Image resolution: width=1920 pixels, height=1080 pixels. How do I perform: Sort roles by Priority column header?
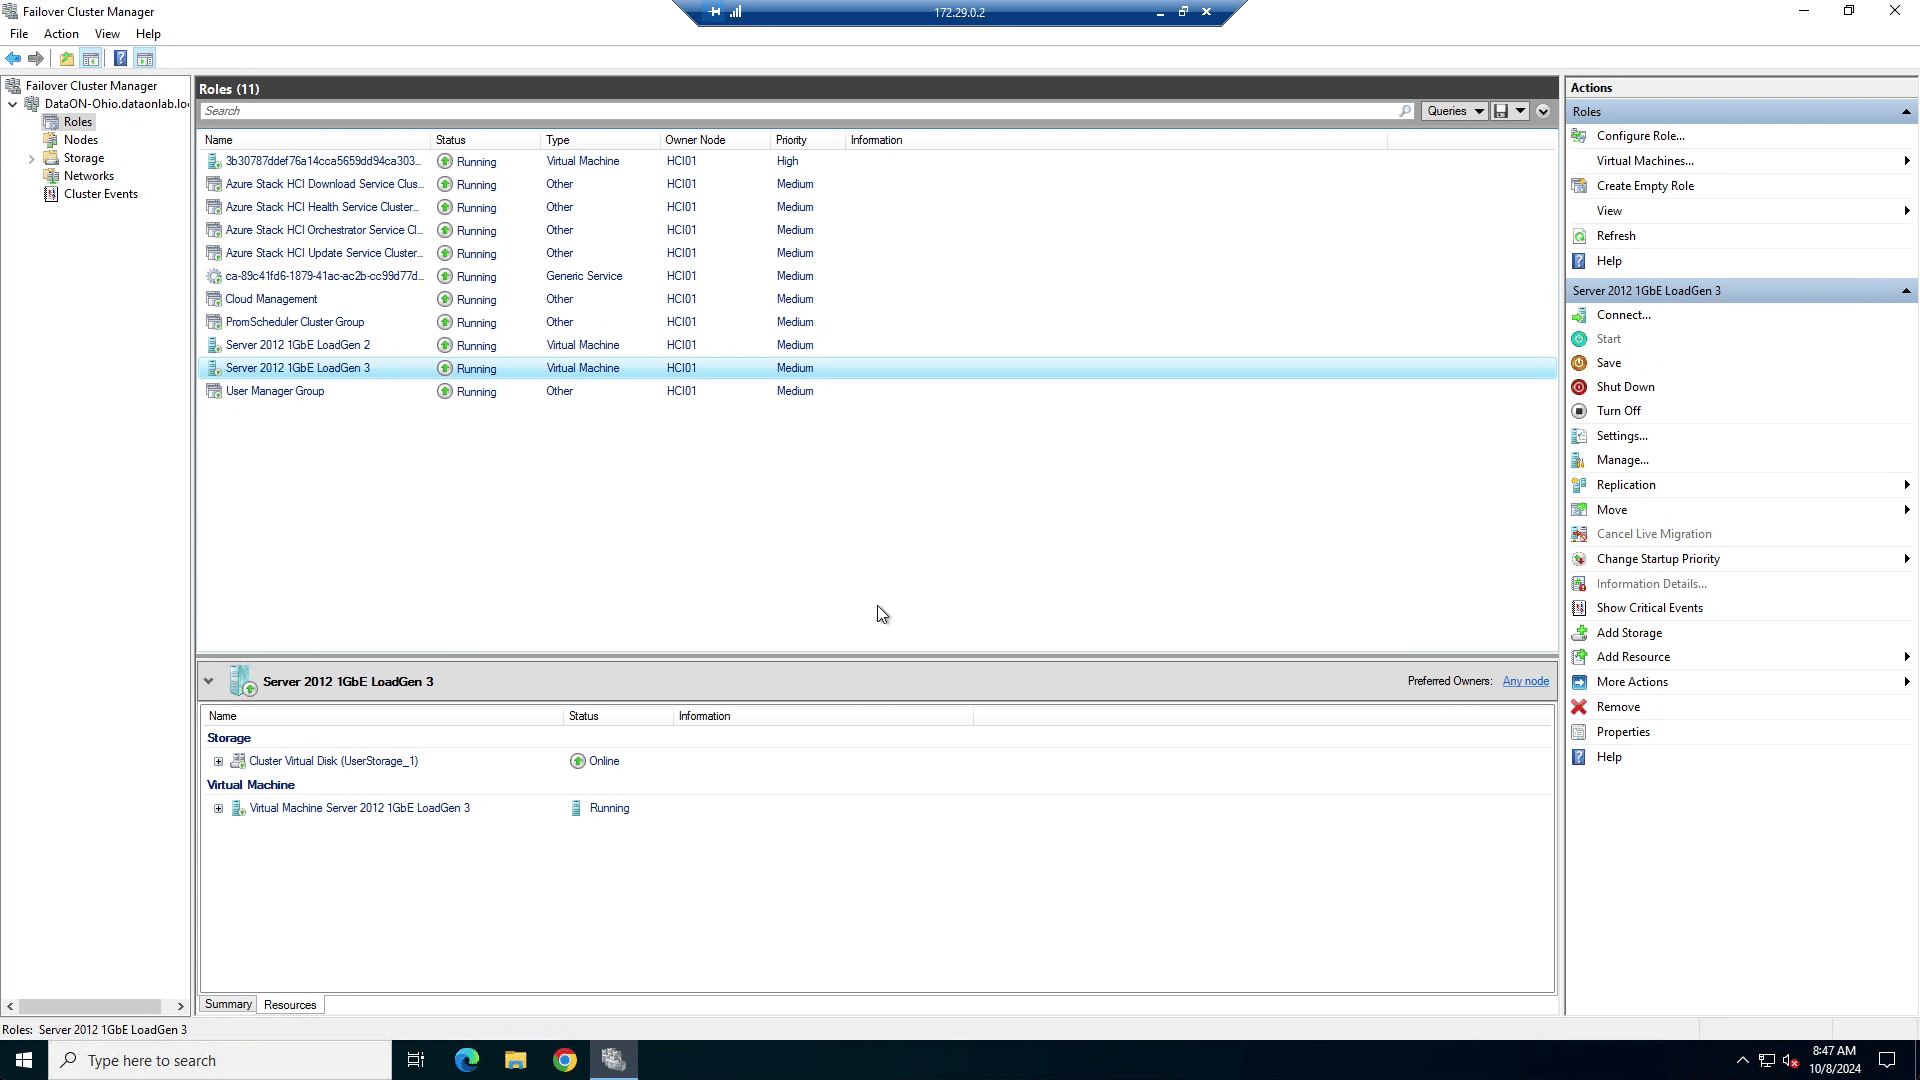(x=808, y=140)
